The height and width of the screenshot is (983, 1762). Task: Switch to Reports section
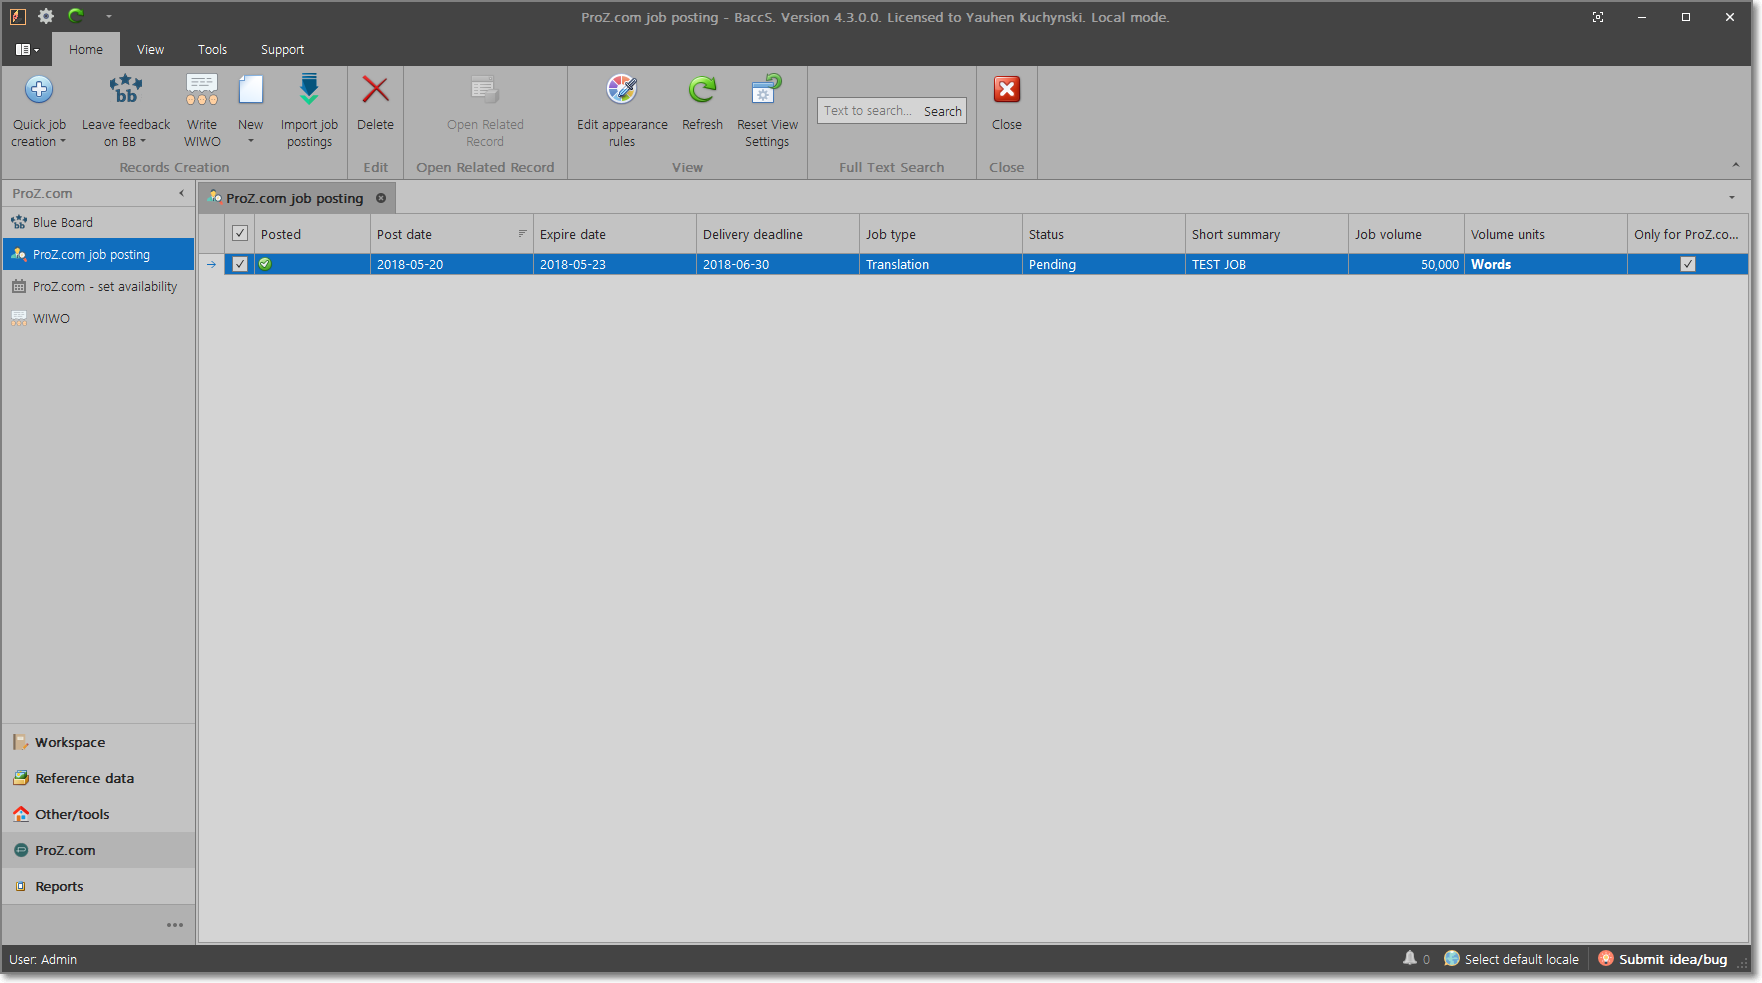tap(98, 886)
